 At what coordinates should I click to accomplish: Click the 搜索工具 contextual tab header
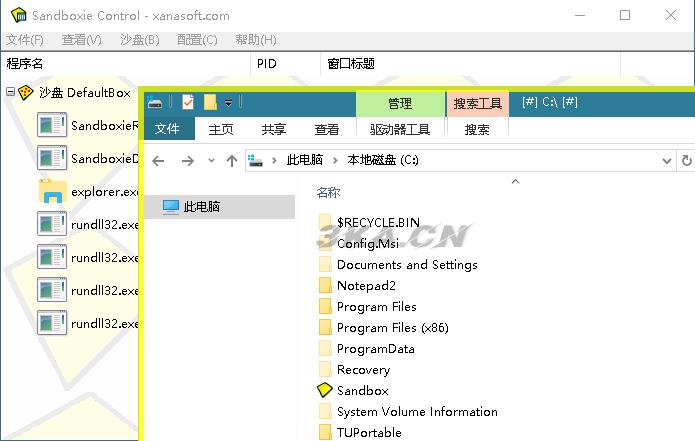click(477, 104)
